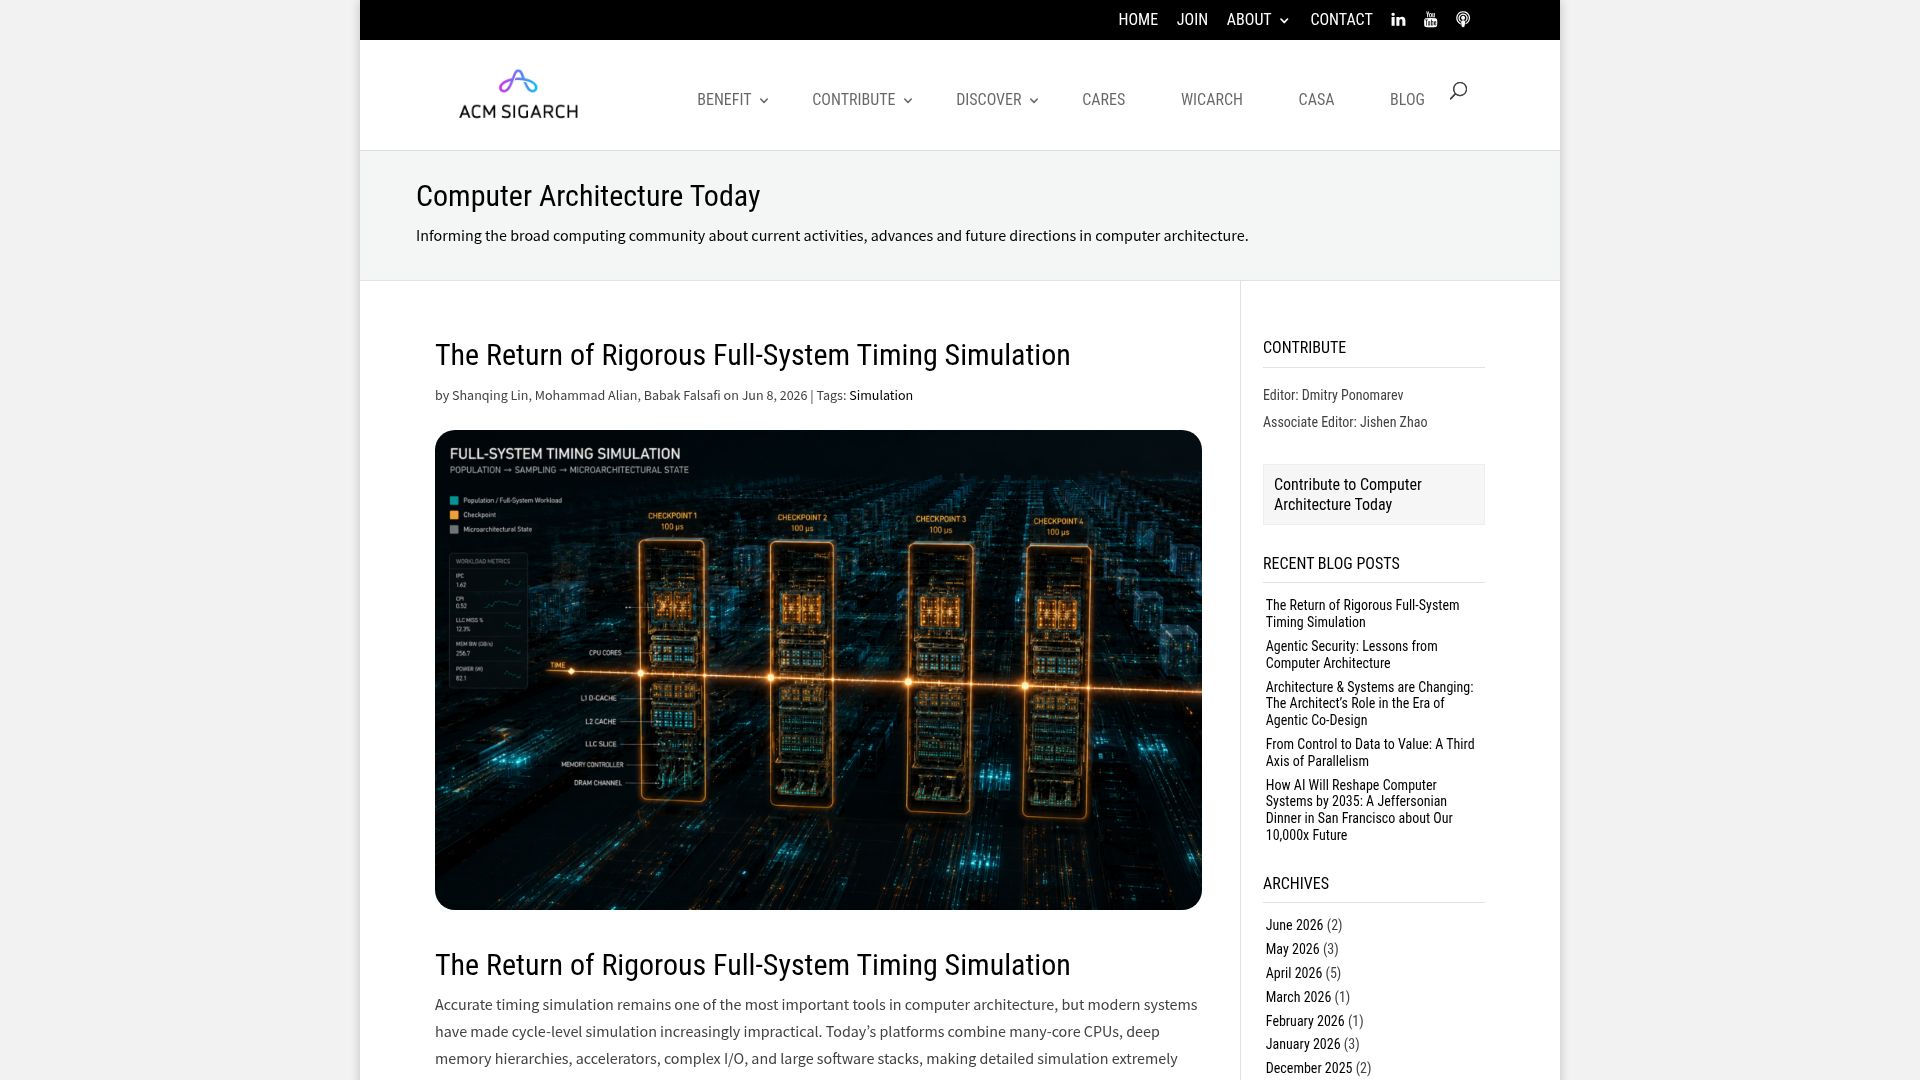
Task: Go to the HOME page
Action: coord(1138,20)
